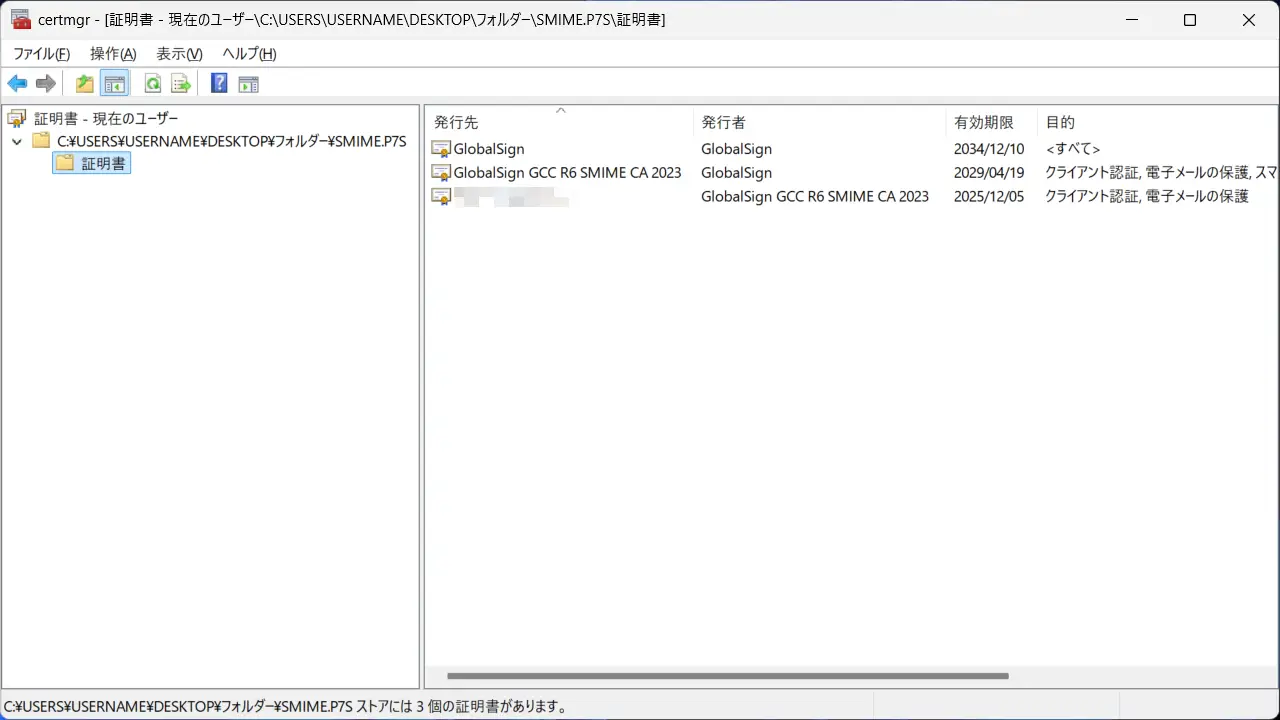Viewport: 1280px width, 720px height.
Task: Sort by the 有効期限 column header
Action: [991, 122]
